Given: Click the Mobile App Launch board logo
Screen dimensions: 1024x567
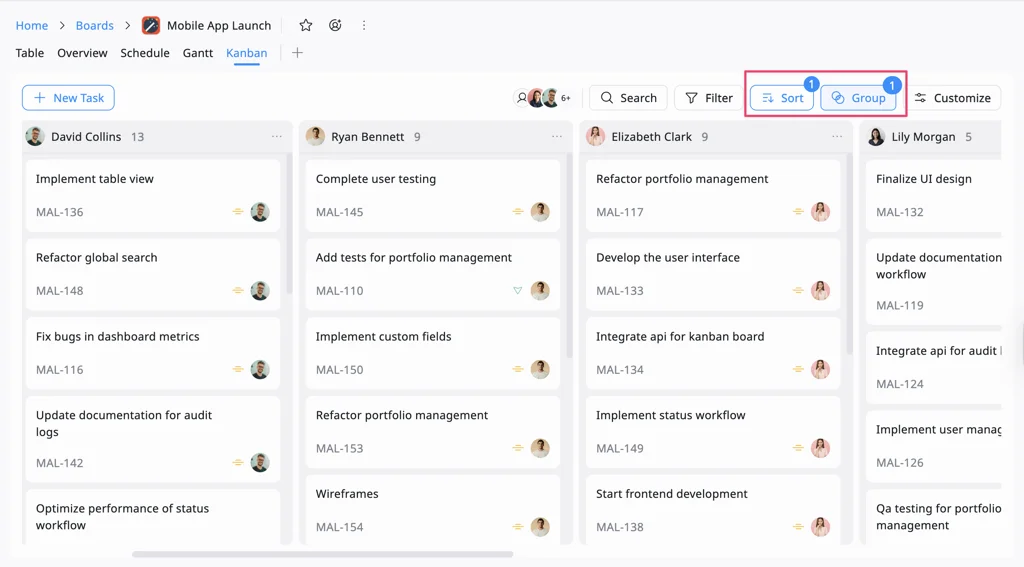Looking at the screenshot, I should 151,25.
